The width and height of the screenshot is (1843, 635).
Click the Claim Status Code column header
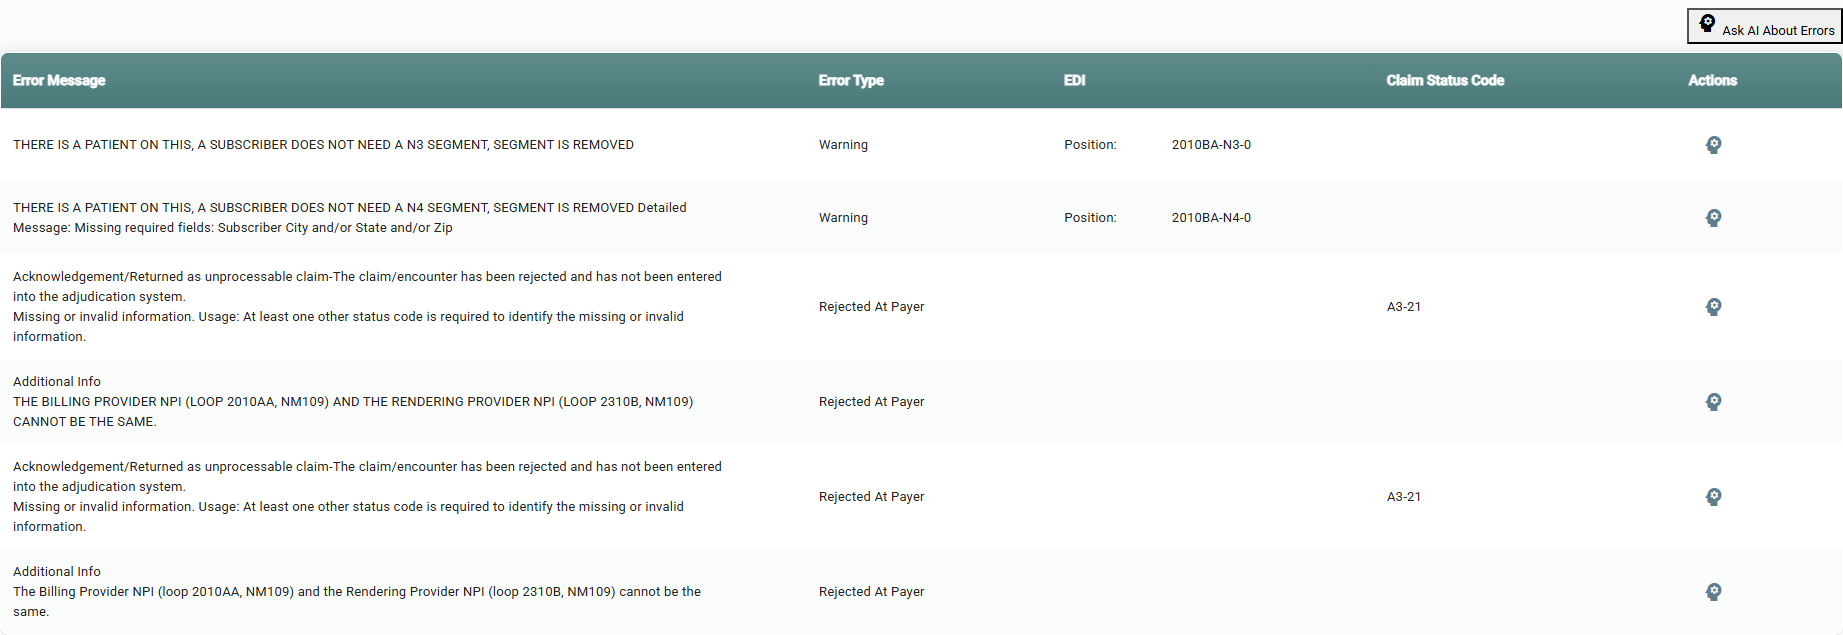pyautogui.click(x=1445, y=80)
